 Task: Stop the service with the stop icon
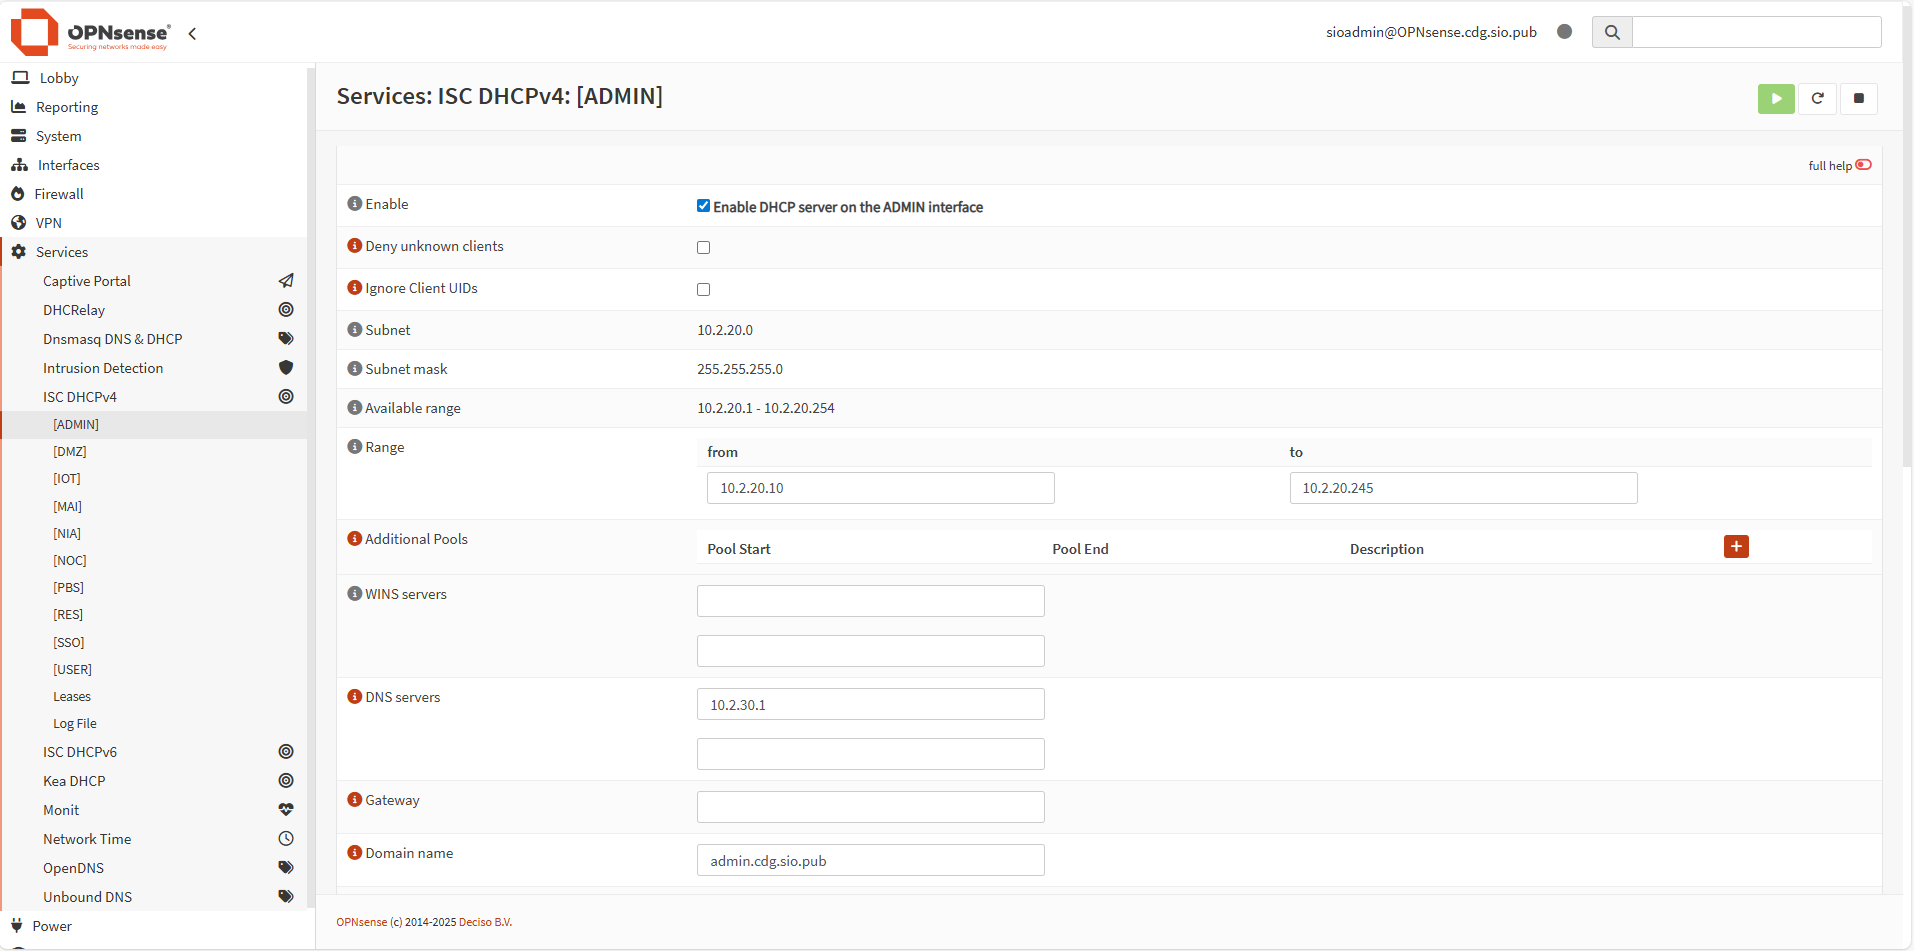1859,98
